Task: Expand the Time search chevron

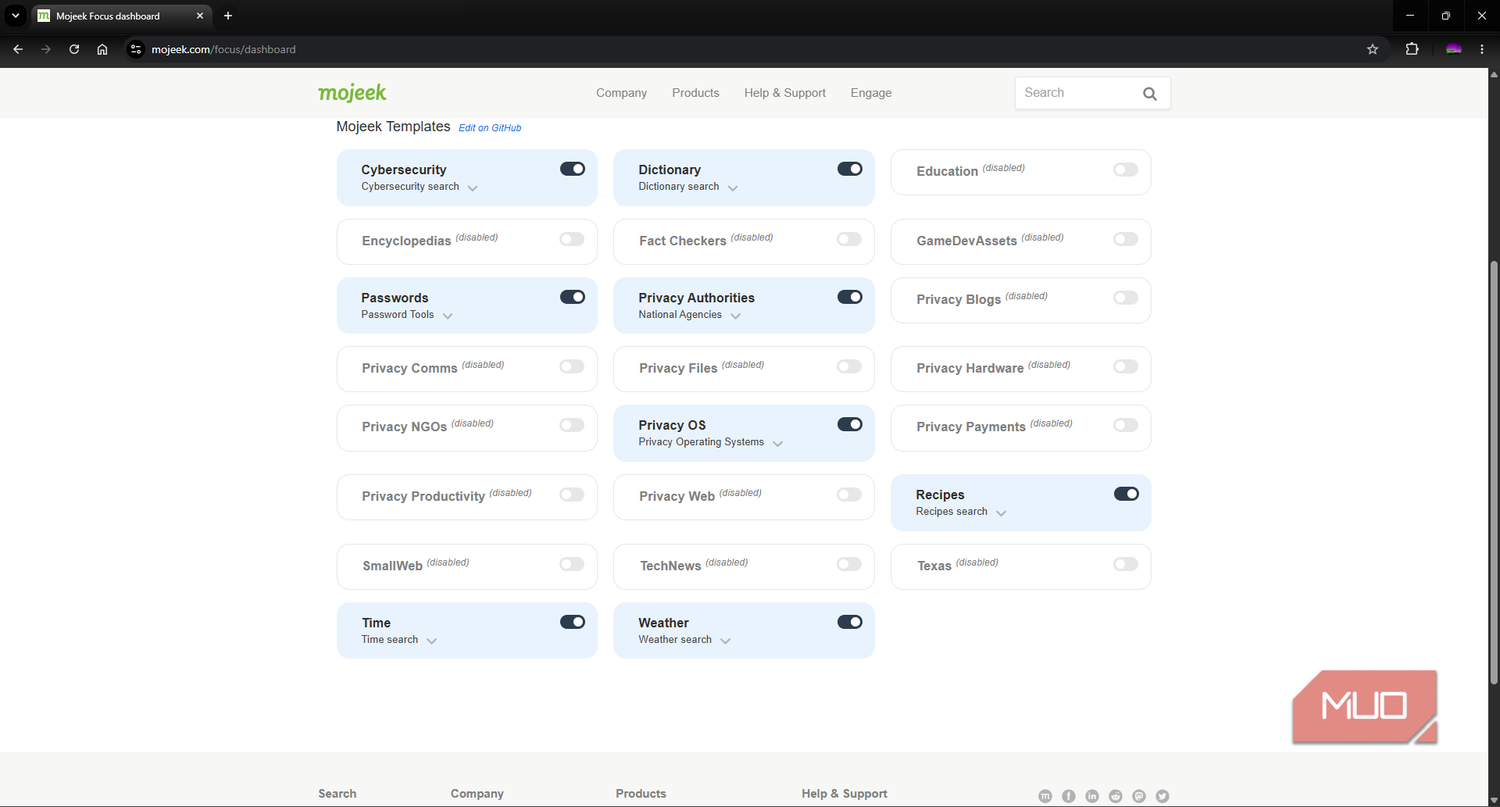Action: coord(432,641)
